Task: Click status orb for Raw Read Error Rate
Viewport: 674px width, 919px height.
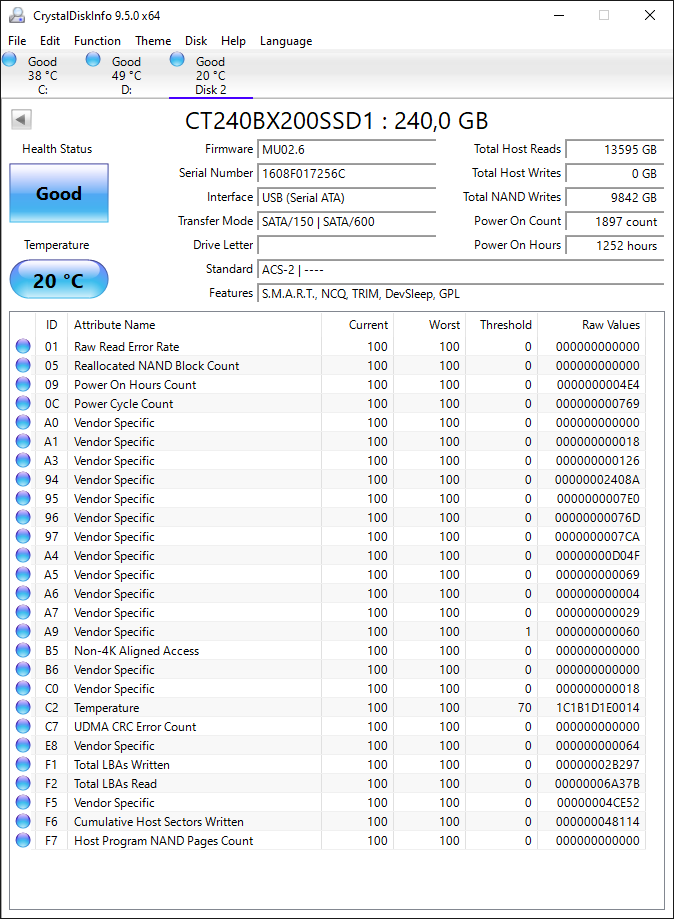Action: pos(23,346)
